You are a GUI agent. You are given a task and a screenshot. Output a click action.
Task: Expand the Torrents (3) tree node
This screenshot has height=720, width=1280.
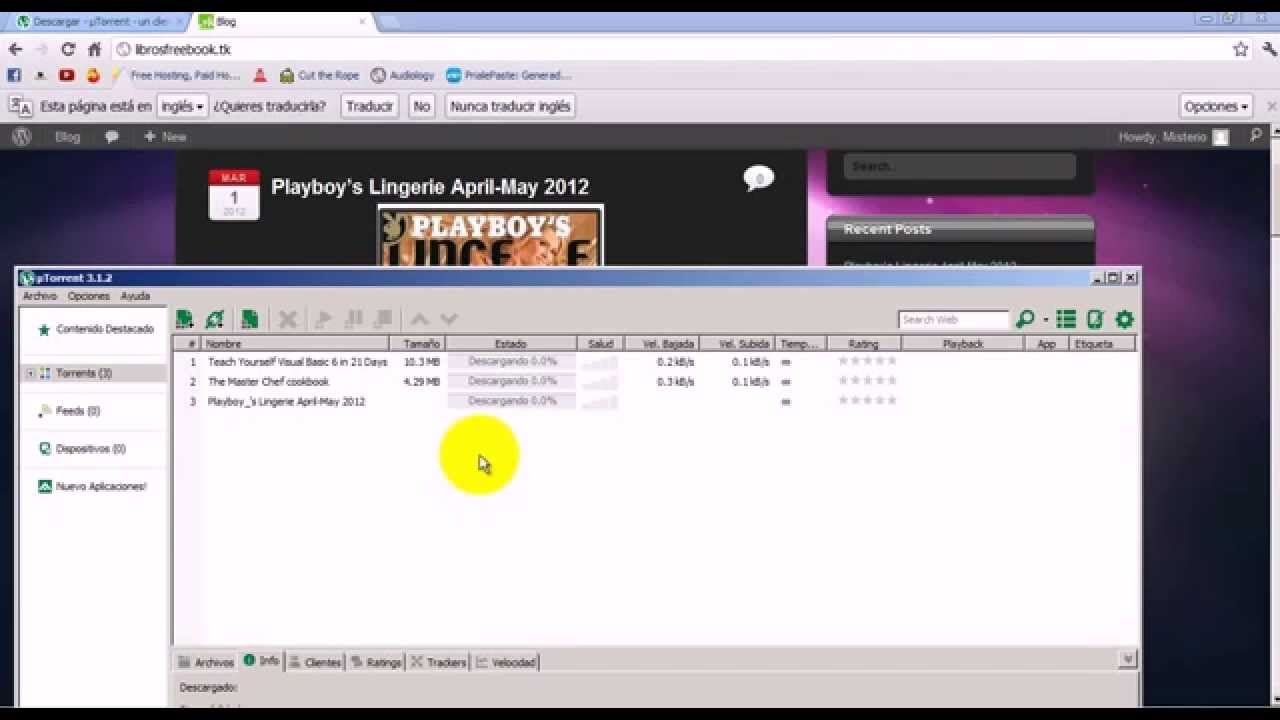[30, 373]
